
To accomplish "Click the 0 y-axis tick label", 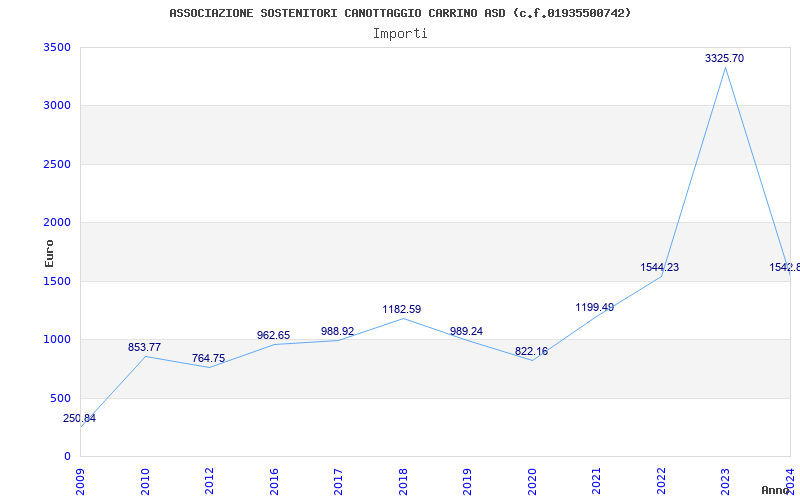I will (67, 456).
